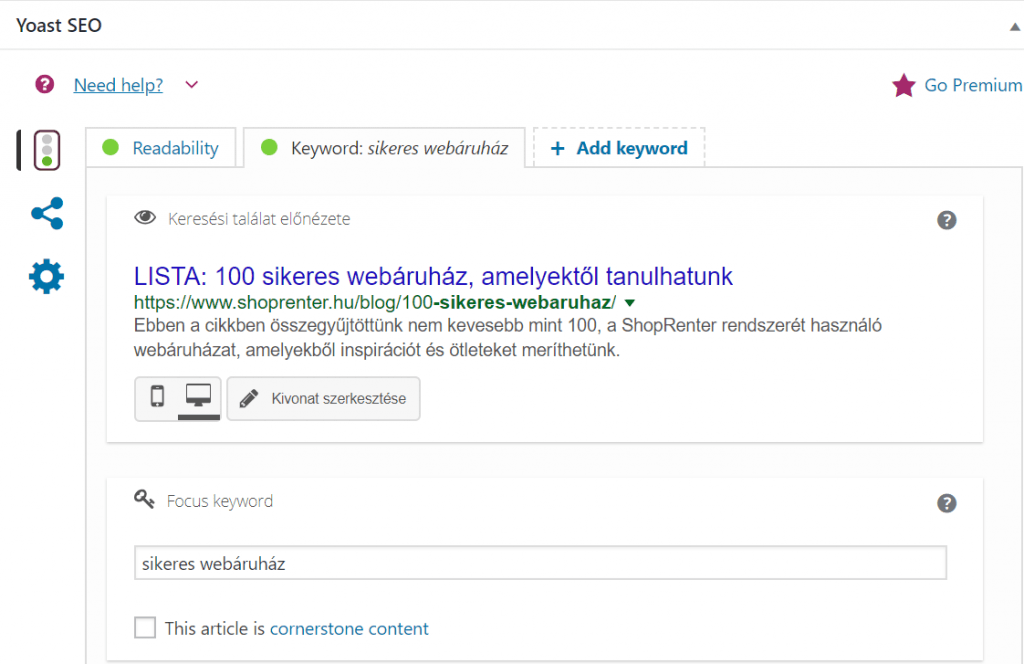Switch to the Readability tab
Image resolution: width=1024 pixels, height=664 pixels.
tap(161, 148)
